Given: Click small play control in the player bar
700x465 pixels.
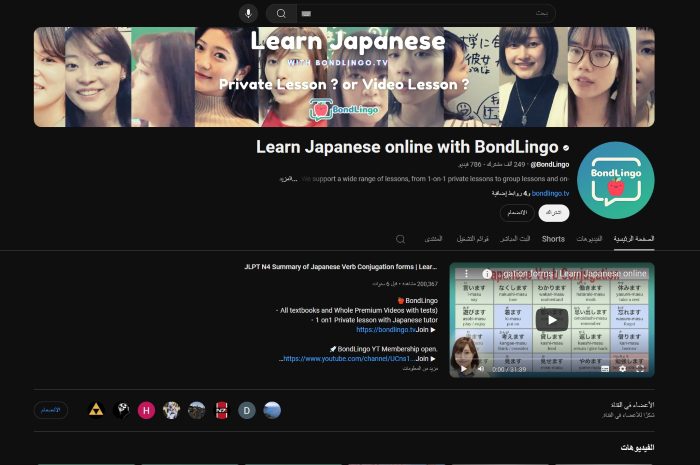Looking at the screenshot, I should pos(463,369).
